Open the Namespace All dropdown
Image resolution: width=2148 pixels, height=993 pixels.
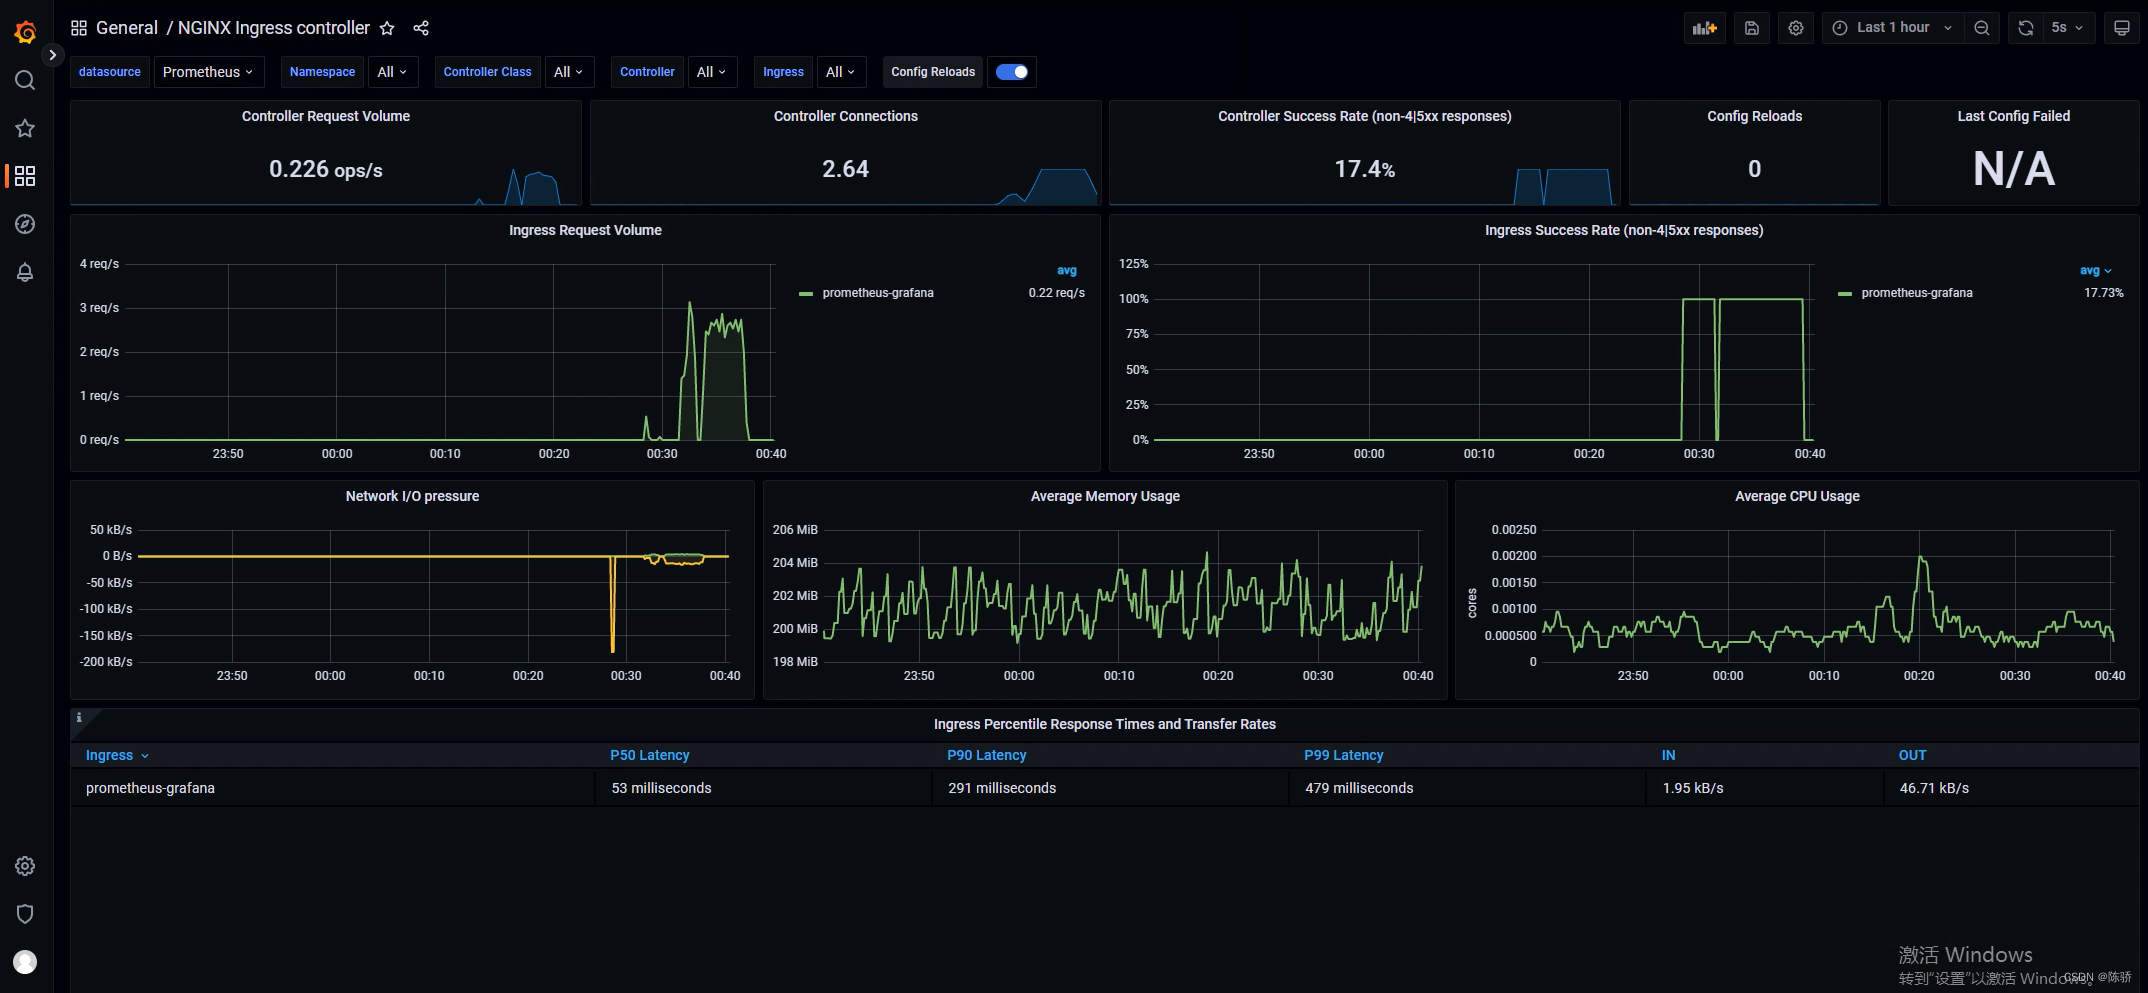[392, 72]
